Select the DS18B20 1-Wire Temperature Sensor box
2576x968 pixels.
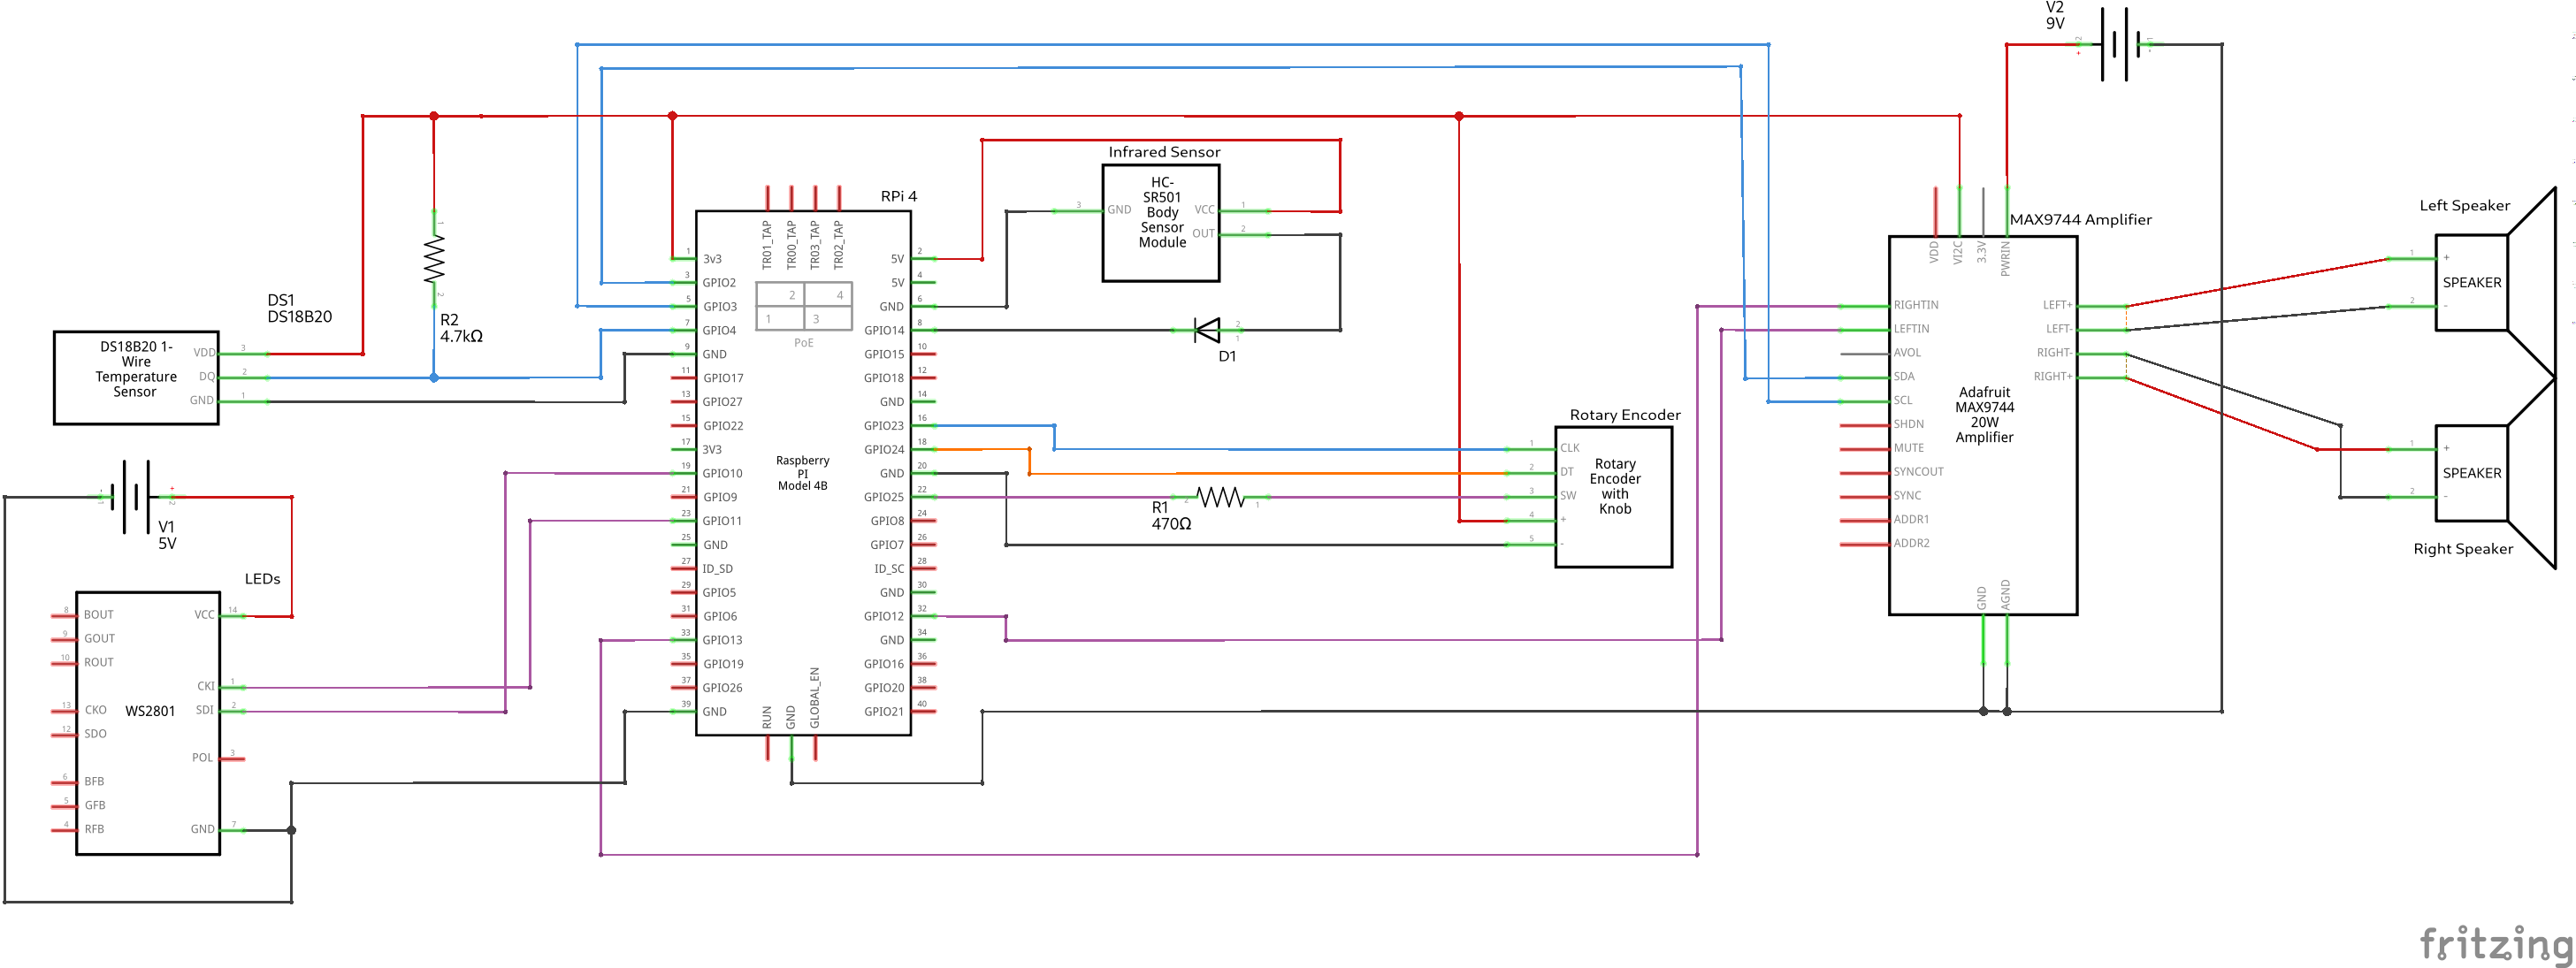136,378
